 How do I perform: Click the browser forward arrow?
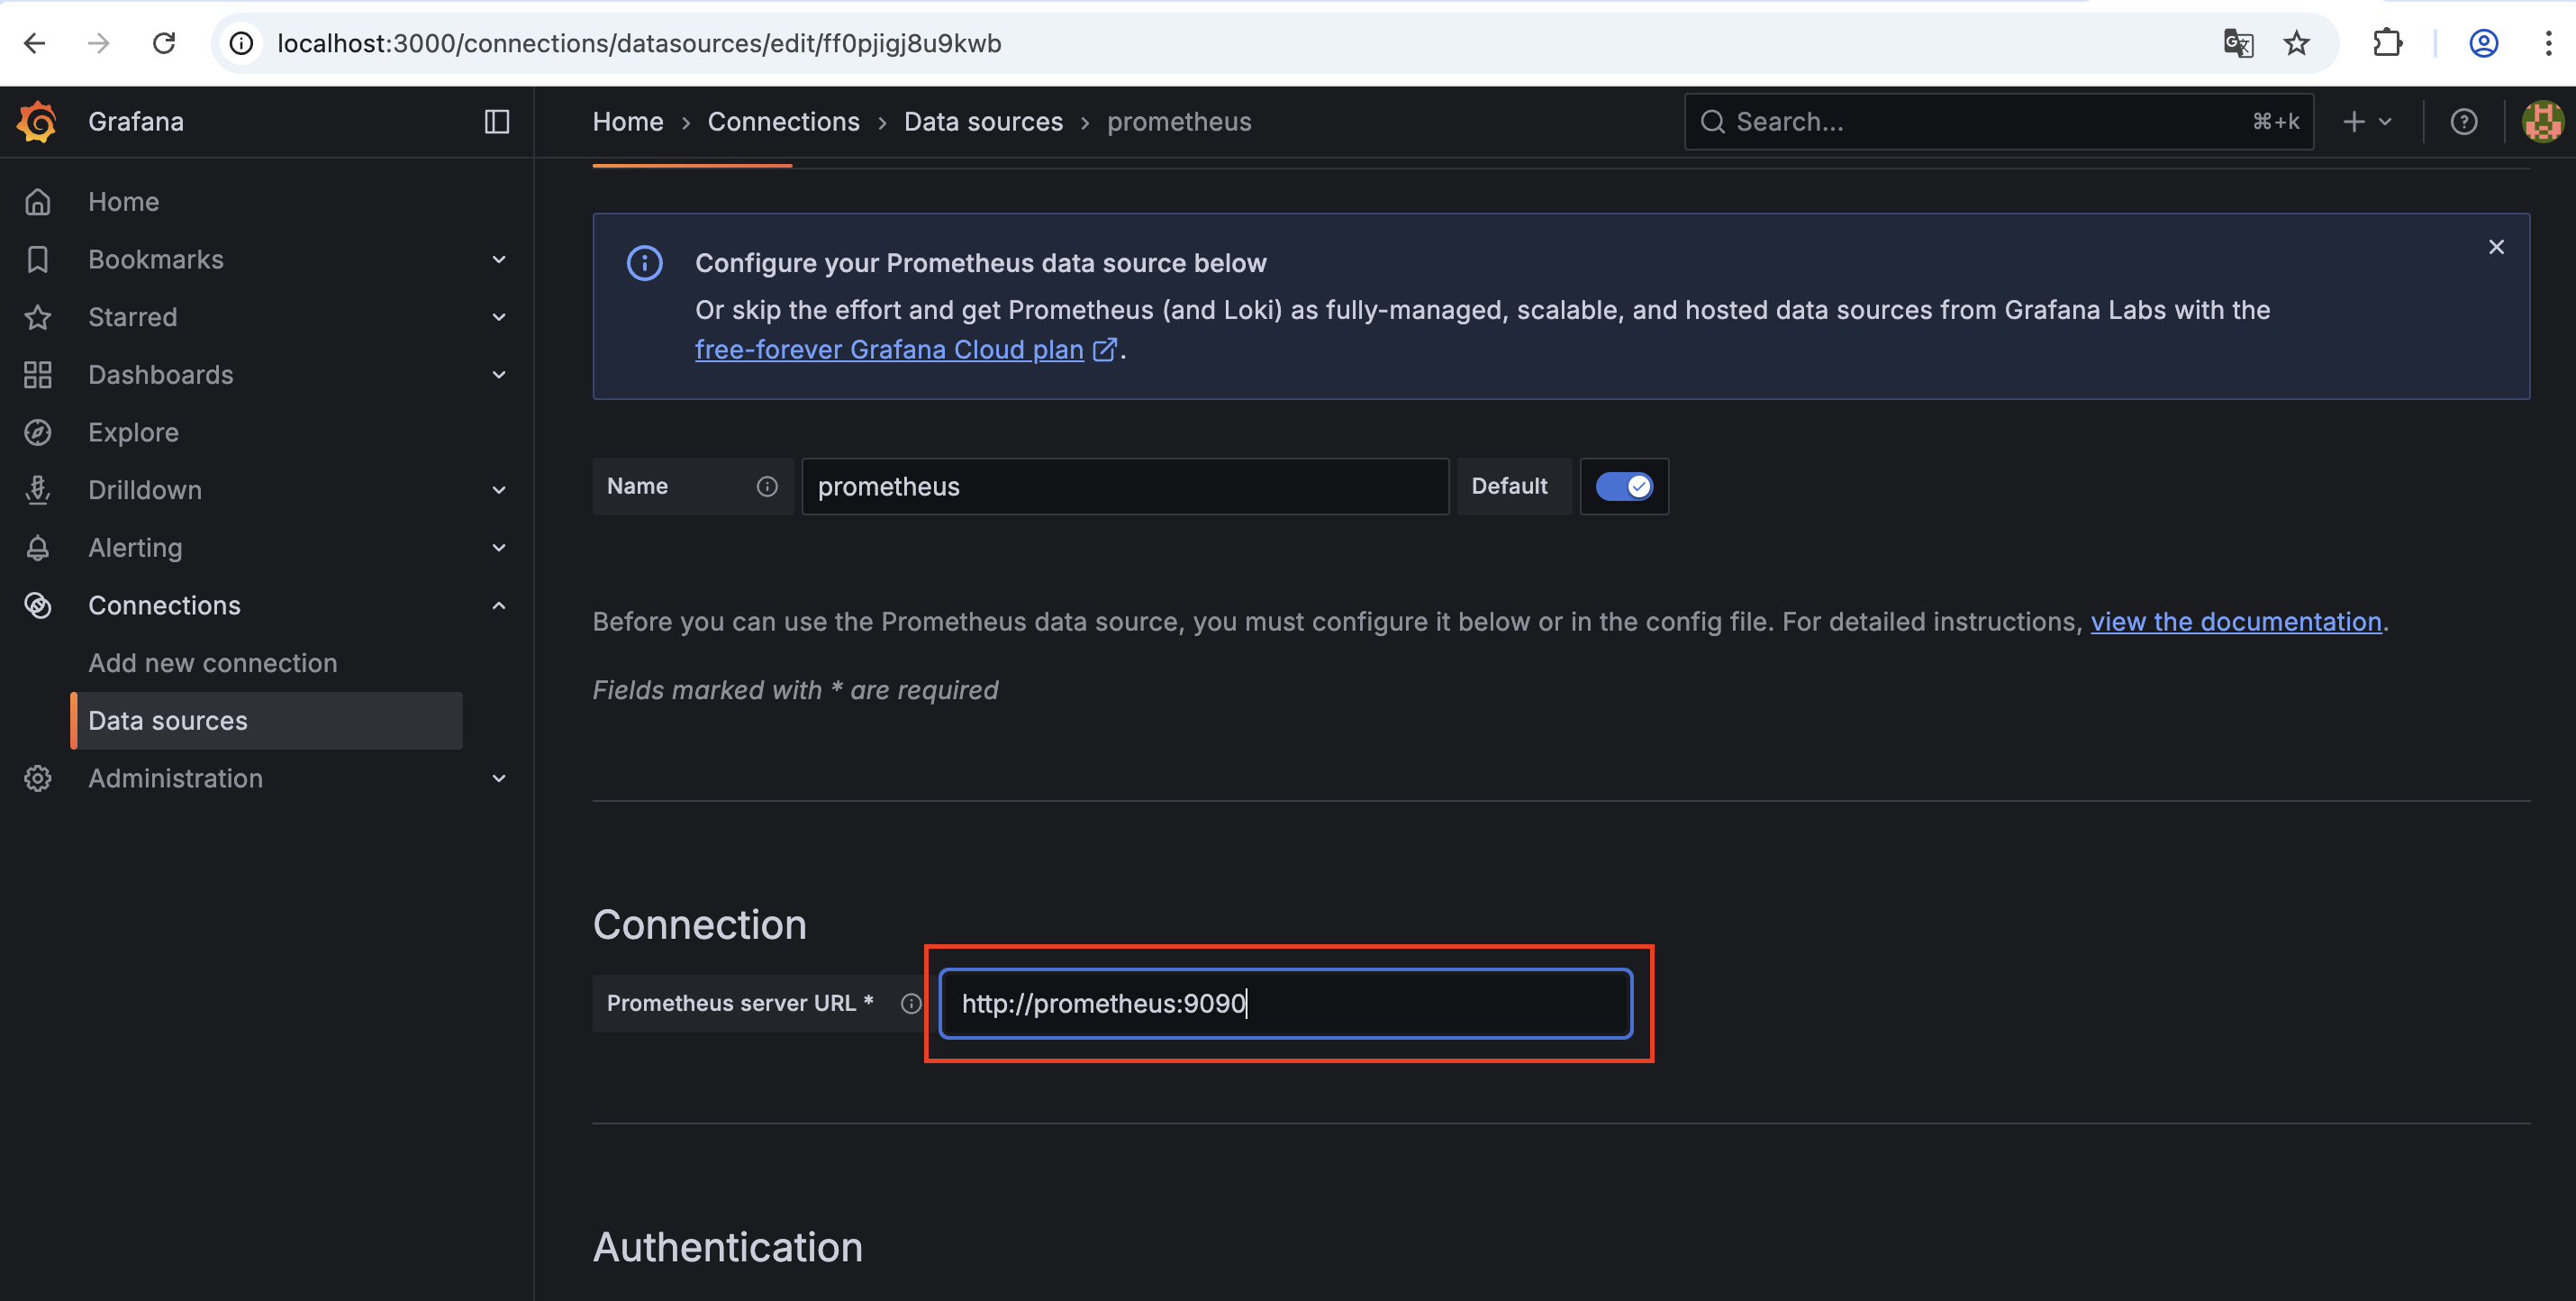[x=99, y=43]
